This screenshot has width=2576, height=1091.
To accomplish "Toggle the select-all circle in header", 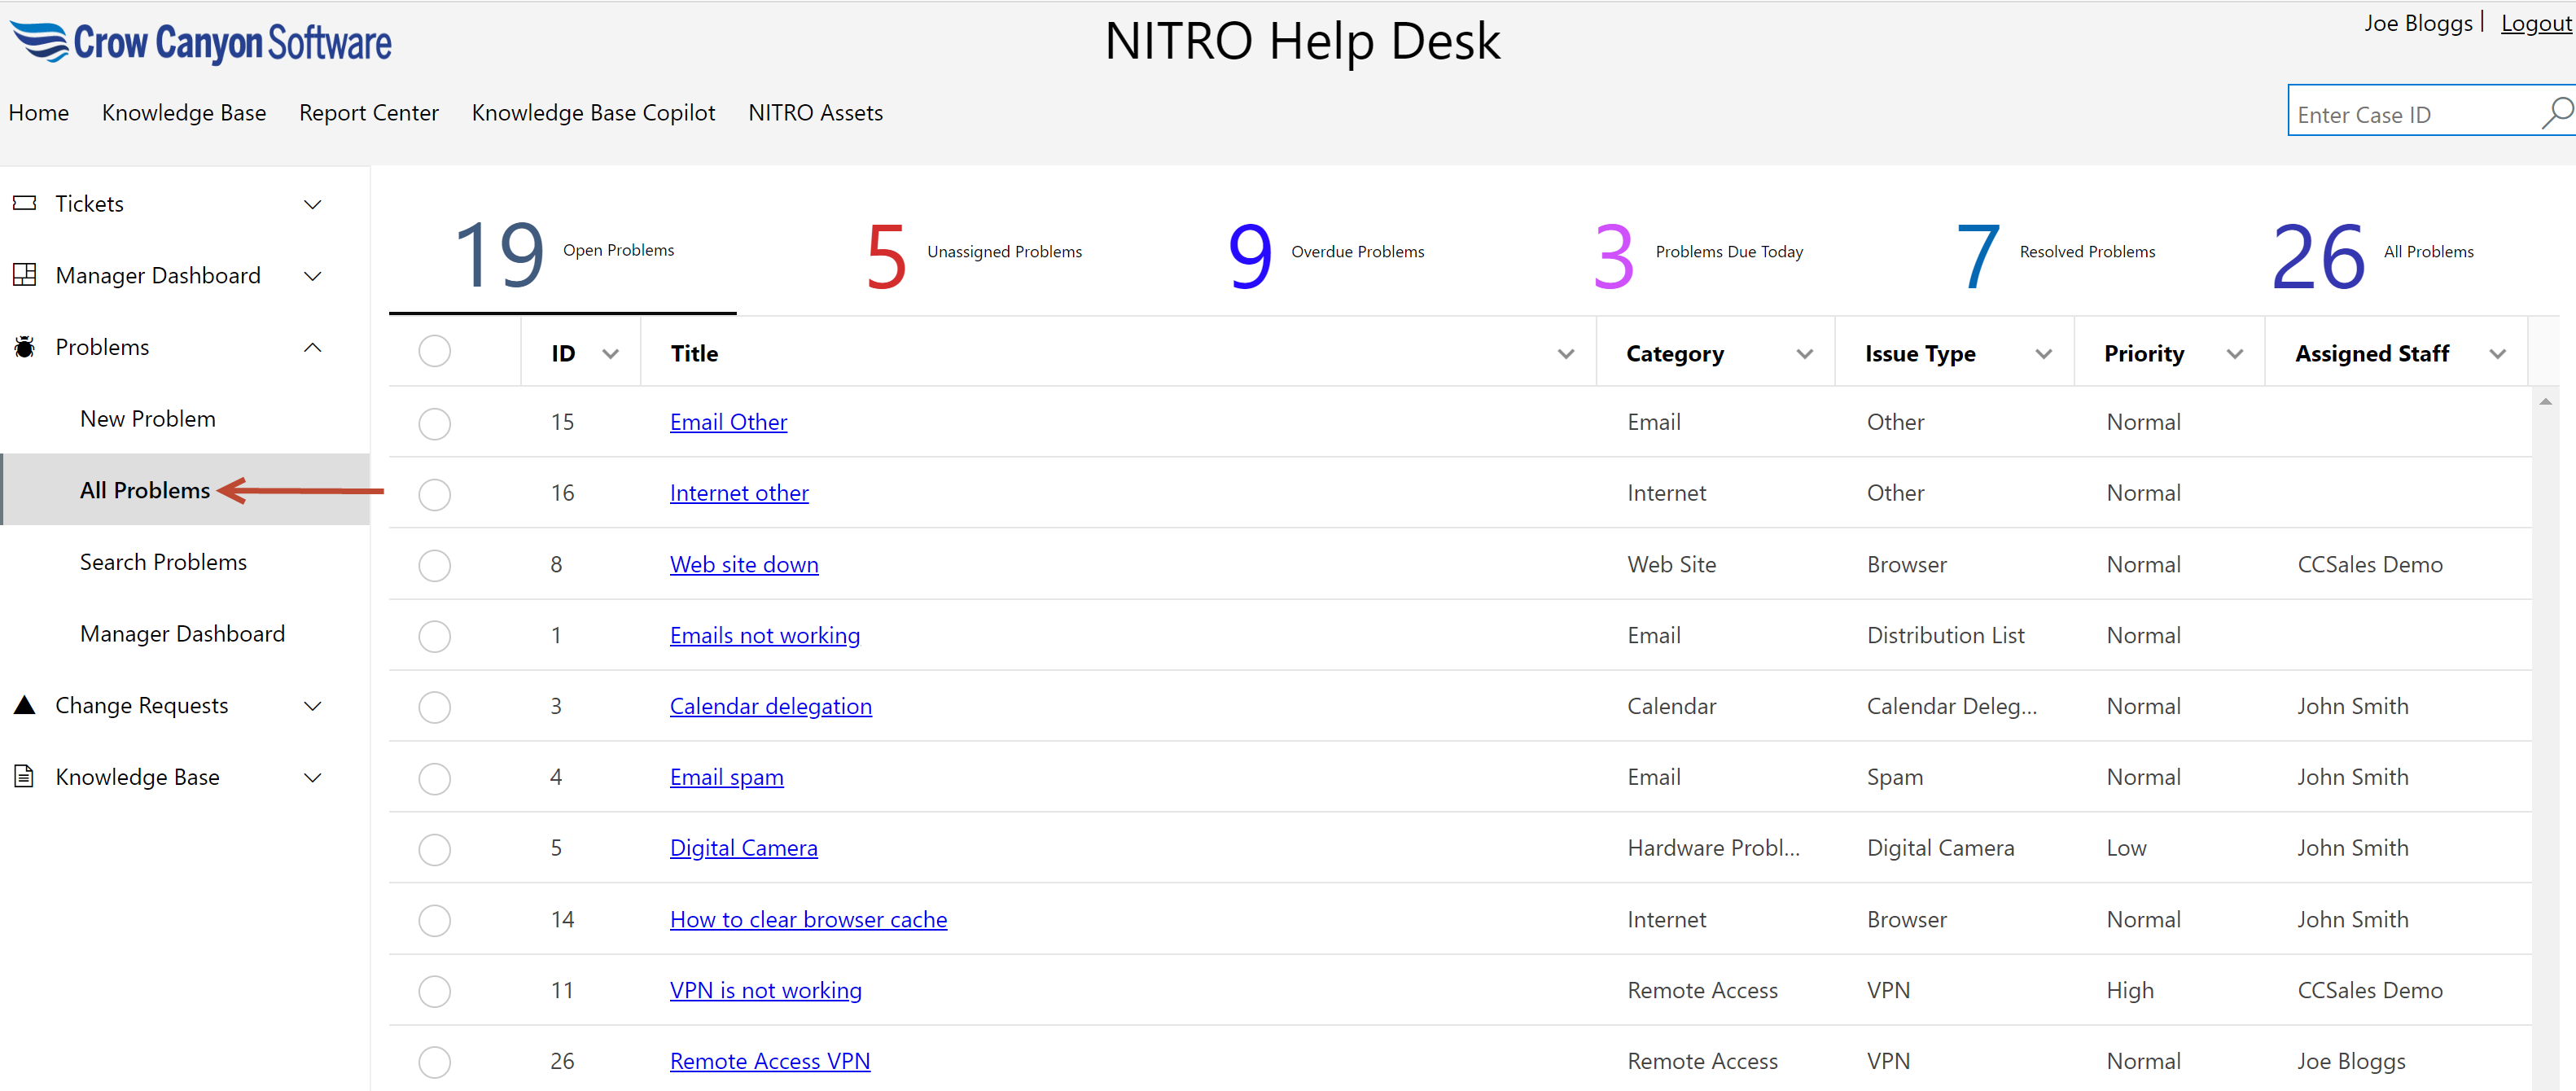I will coord(434,351).
